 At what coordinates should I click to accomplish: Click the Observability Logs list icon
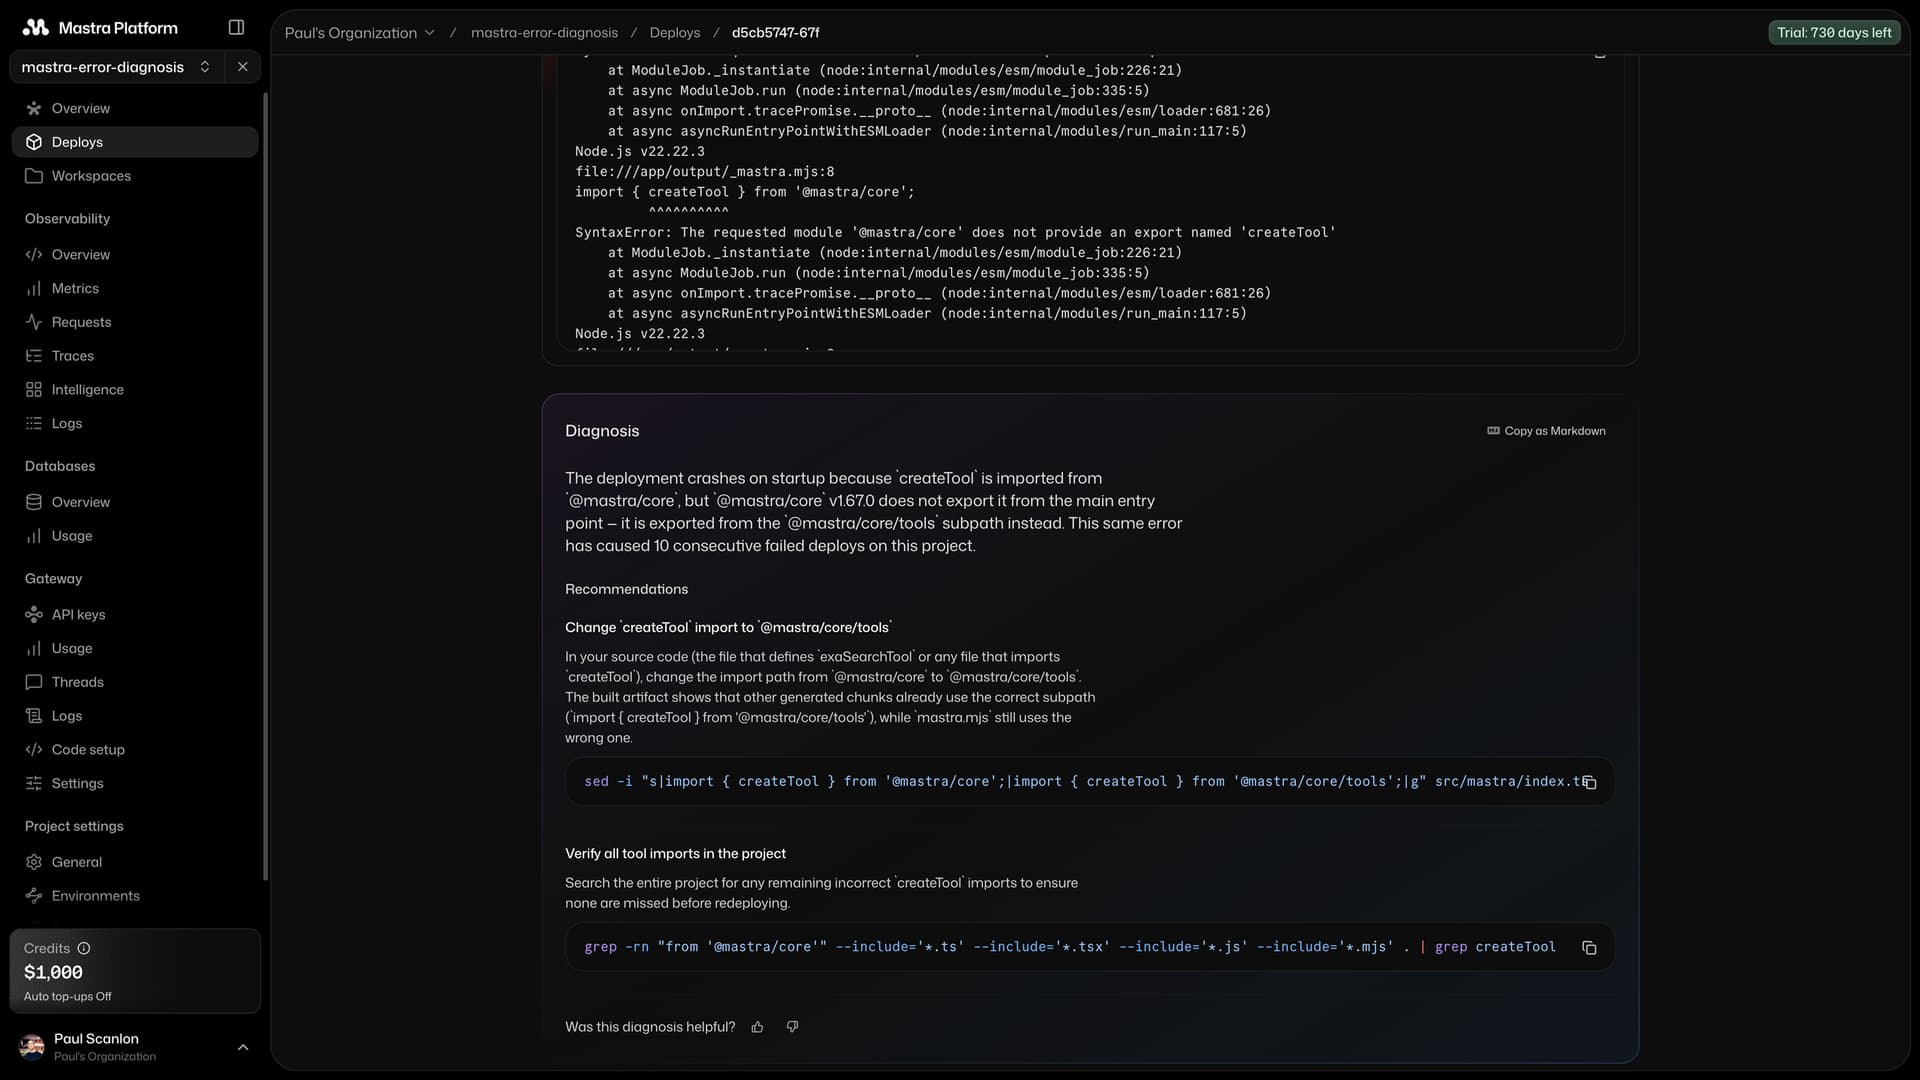34,423
